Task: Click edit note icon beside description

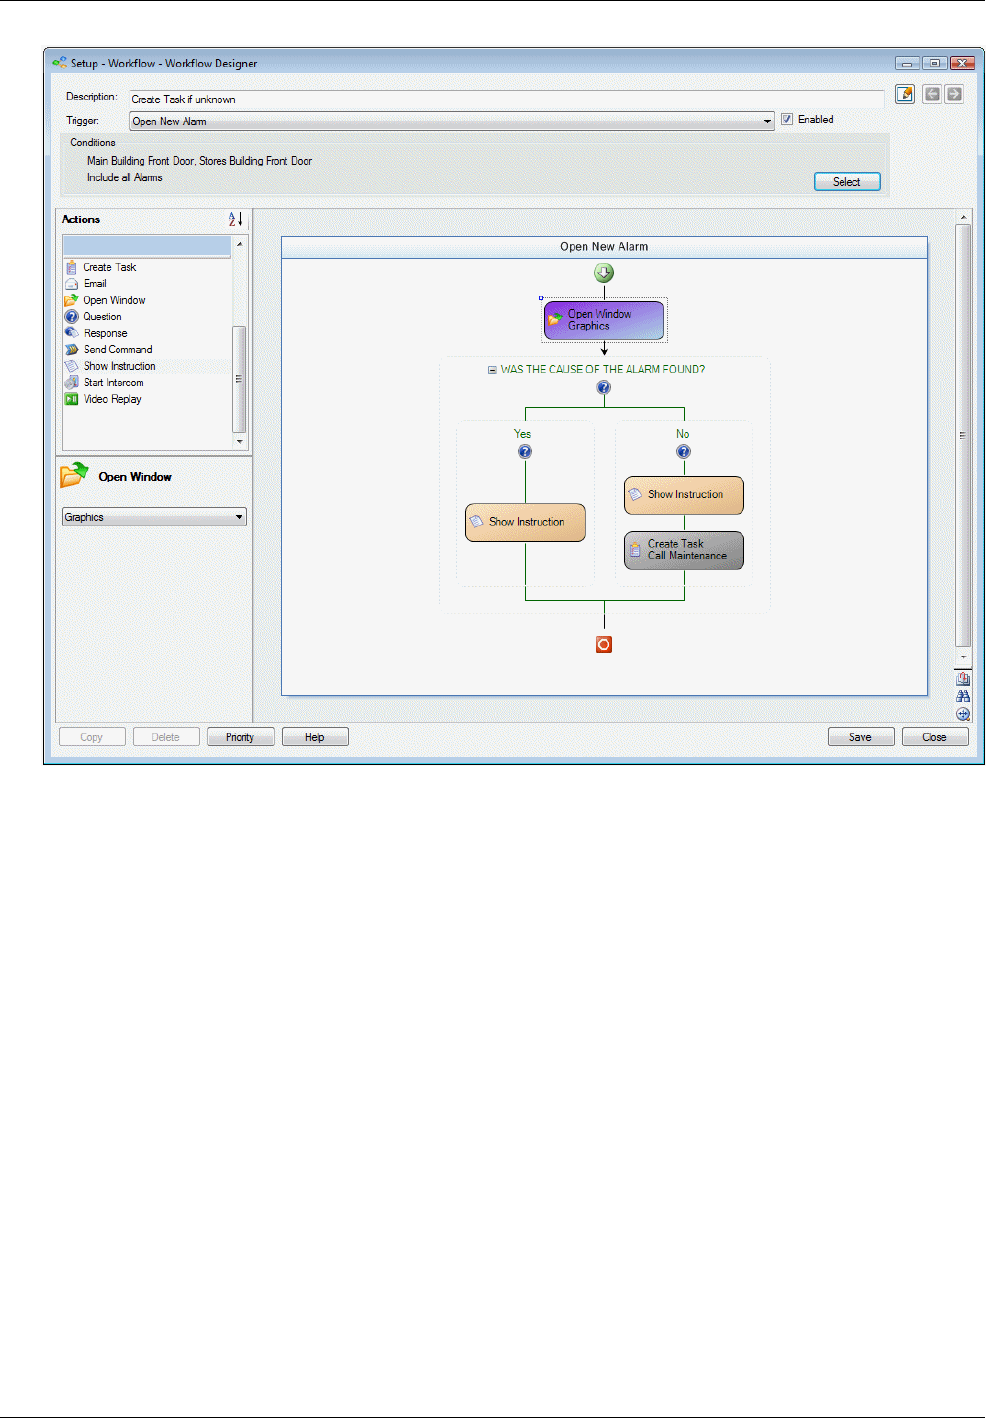Action: 905,94
